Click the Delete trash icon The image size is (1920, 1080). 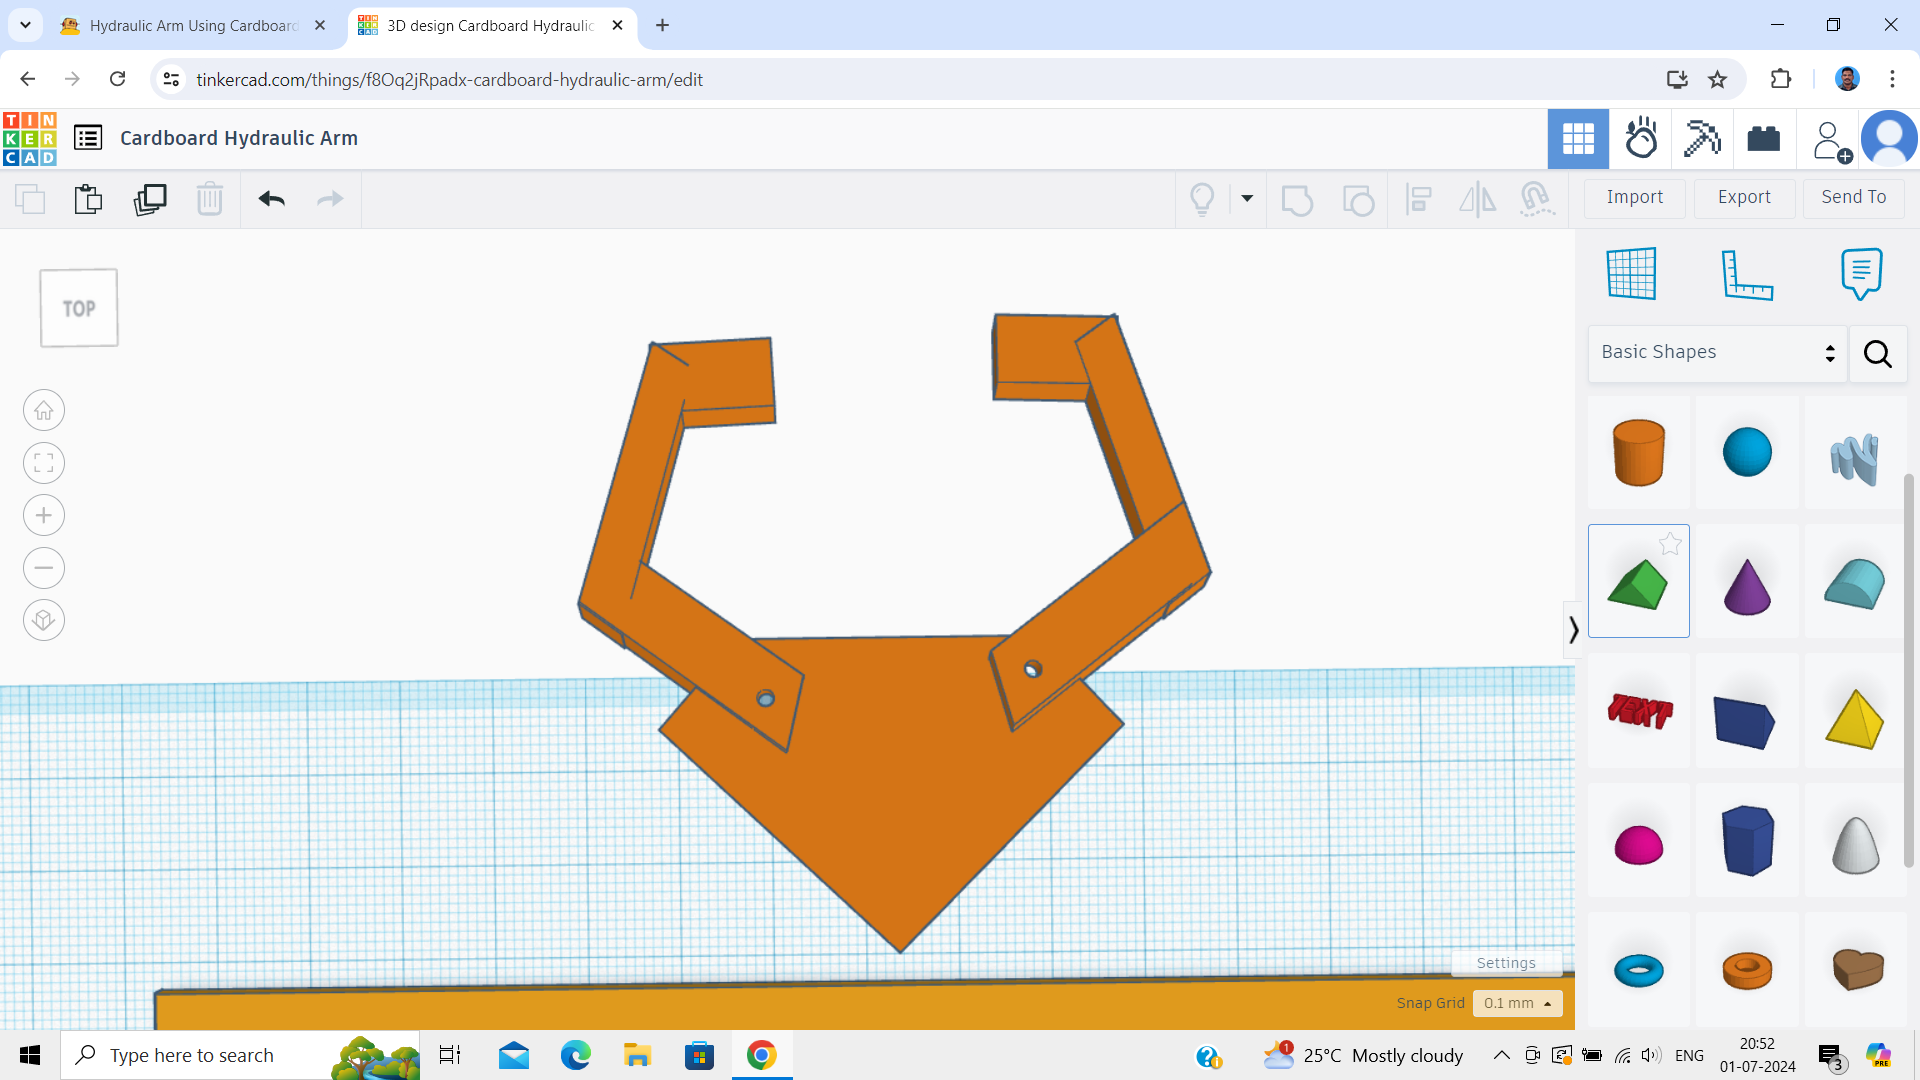(209, 199)
